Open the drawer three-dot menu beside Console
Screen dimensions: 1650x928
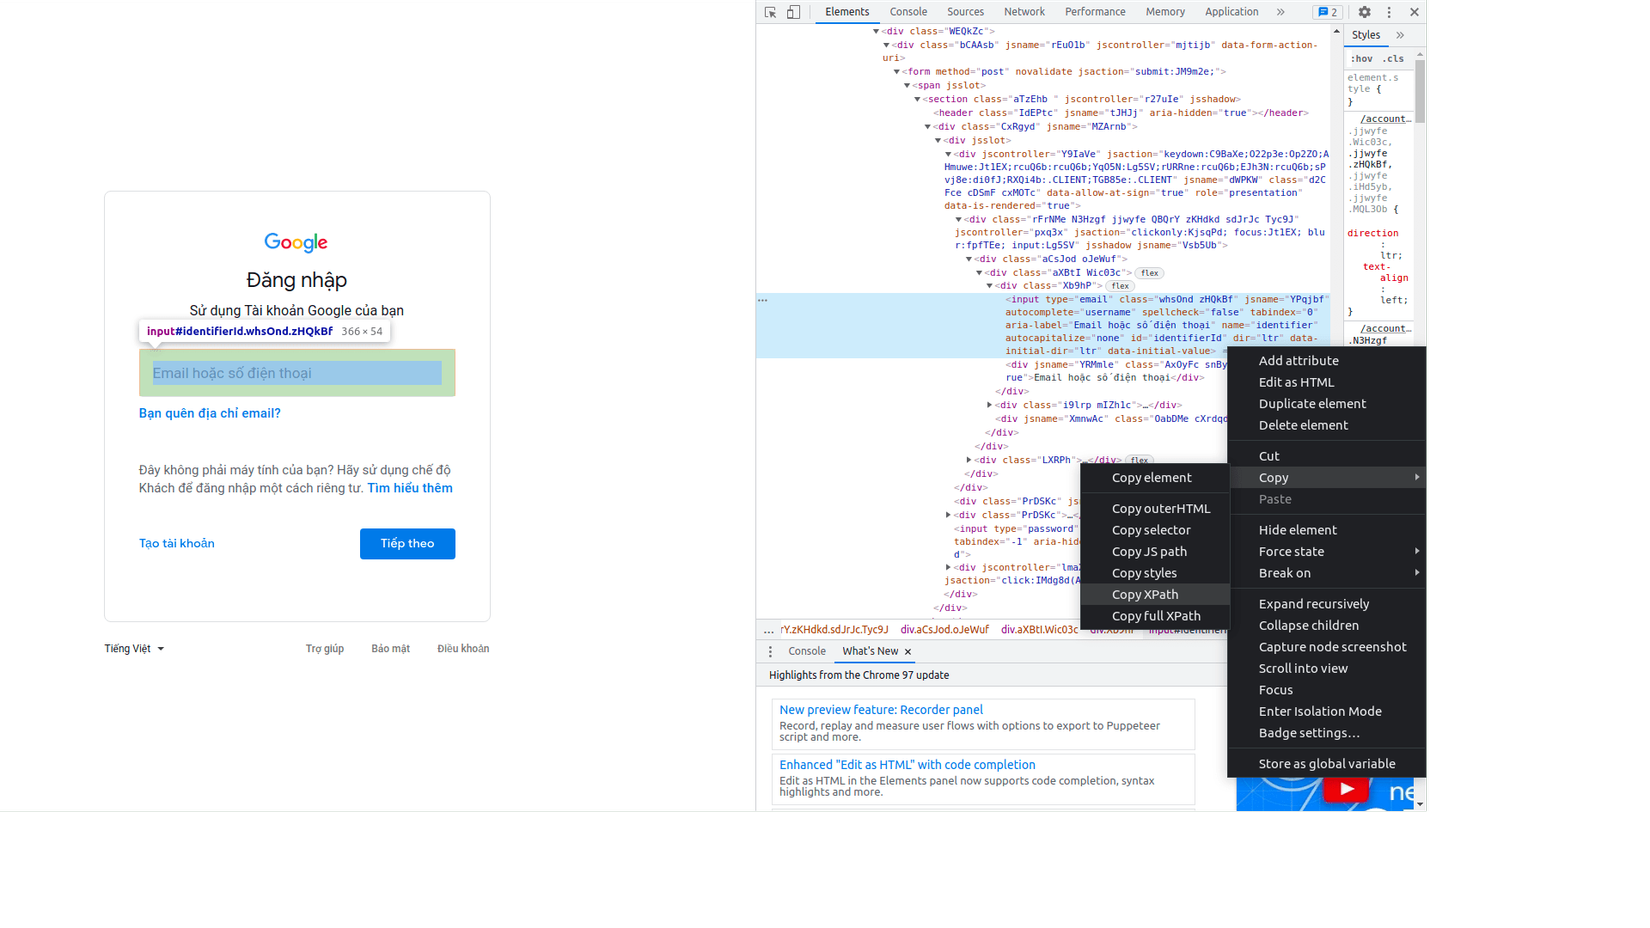click(769, 651)
